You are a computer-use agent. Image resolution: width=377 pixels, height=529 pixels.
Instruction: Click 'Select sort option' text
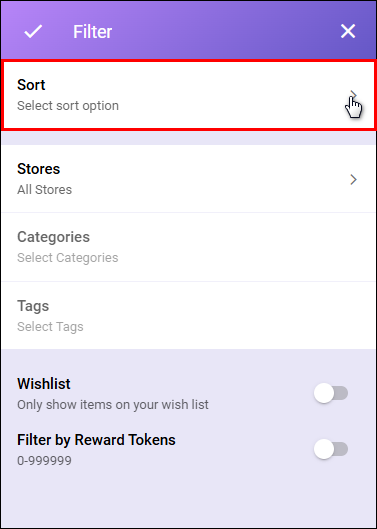coord(68,106)
